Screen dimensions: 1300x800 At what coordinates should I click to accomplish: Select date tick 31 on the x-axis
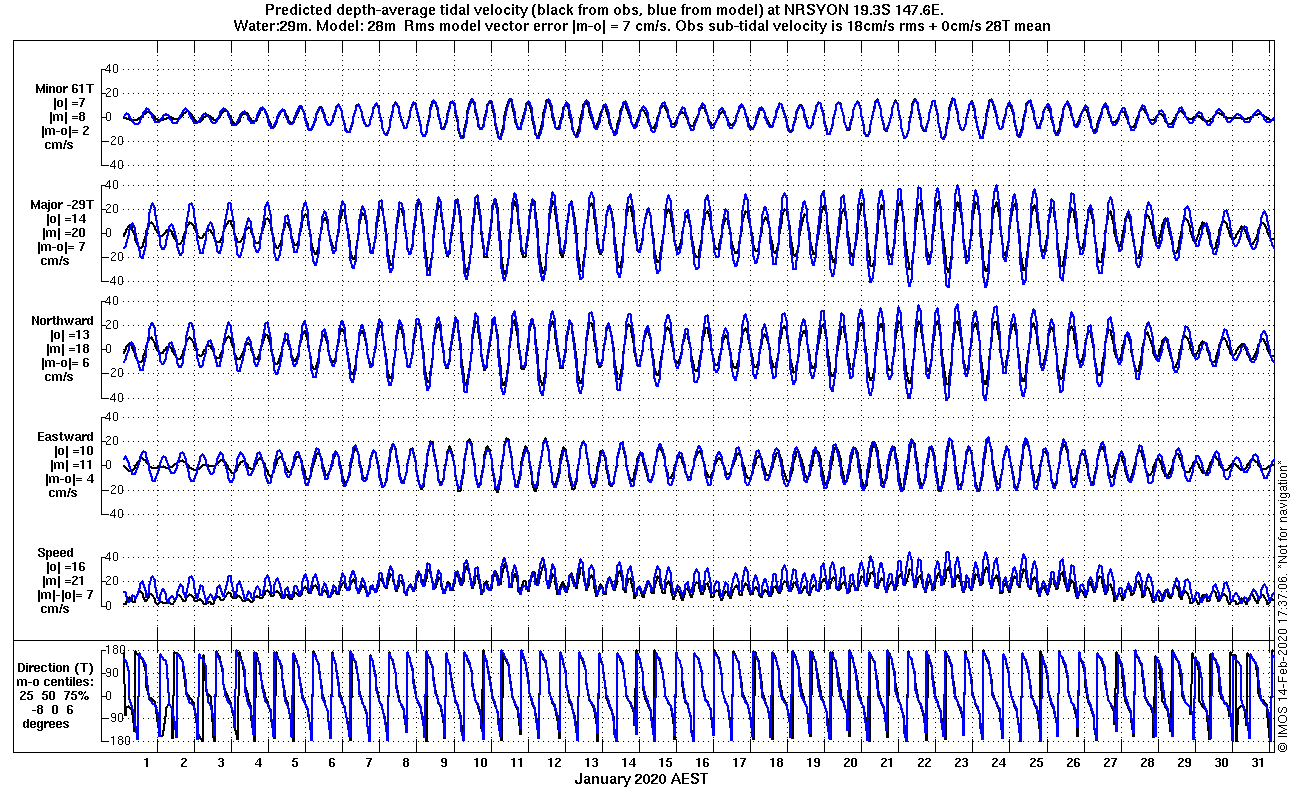(x=1257, y=762)
